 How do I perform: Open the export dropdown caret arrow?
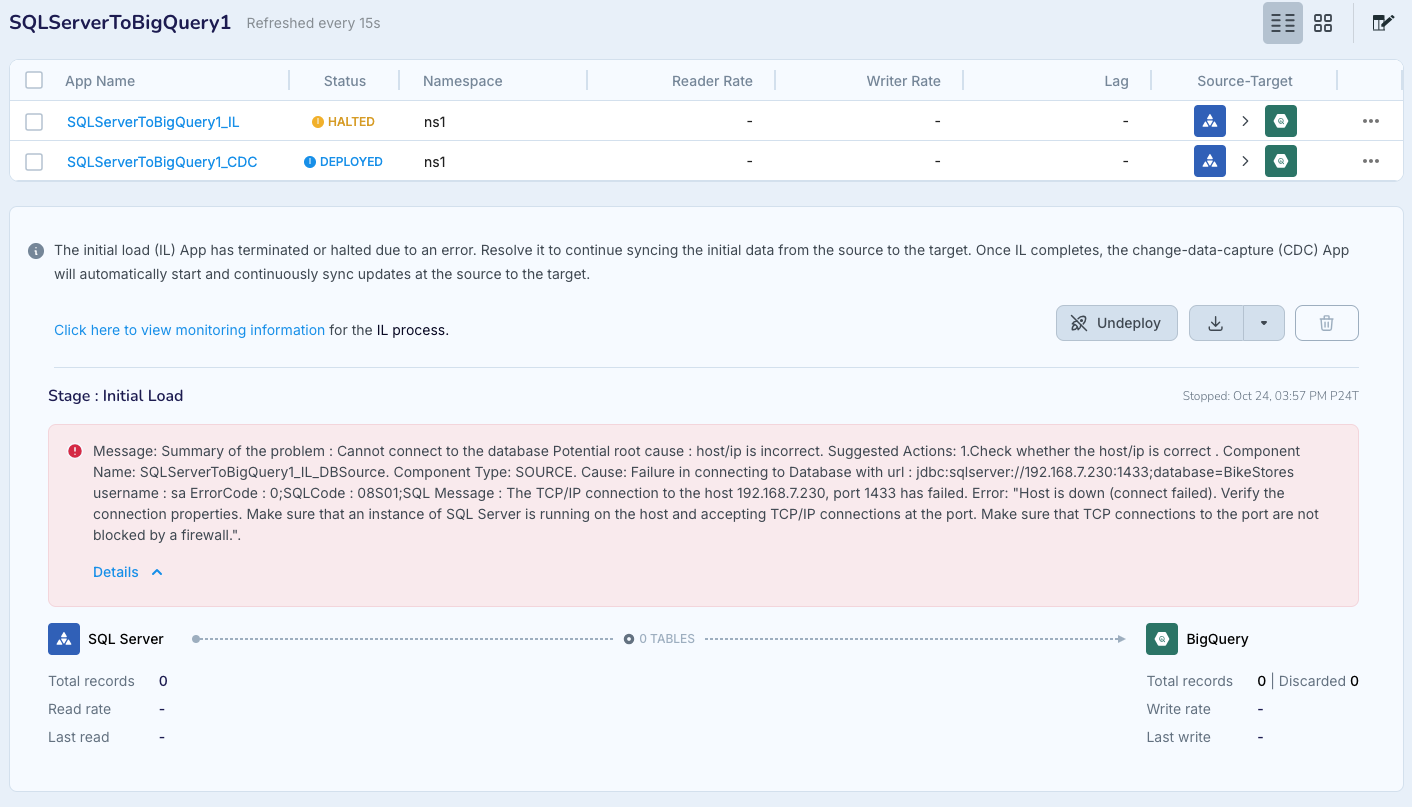(x=1264, y=323)
